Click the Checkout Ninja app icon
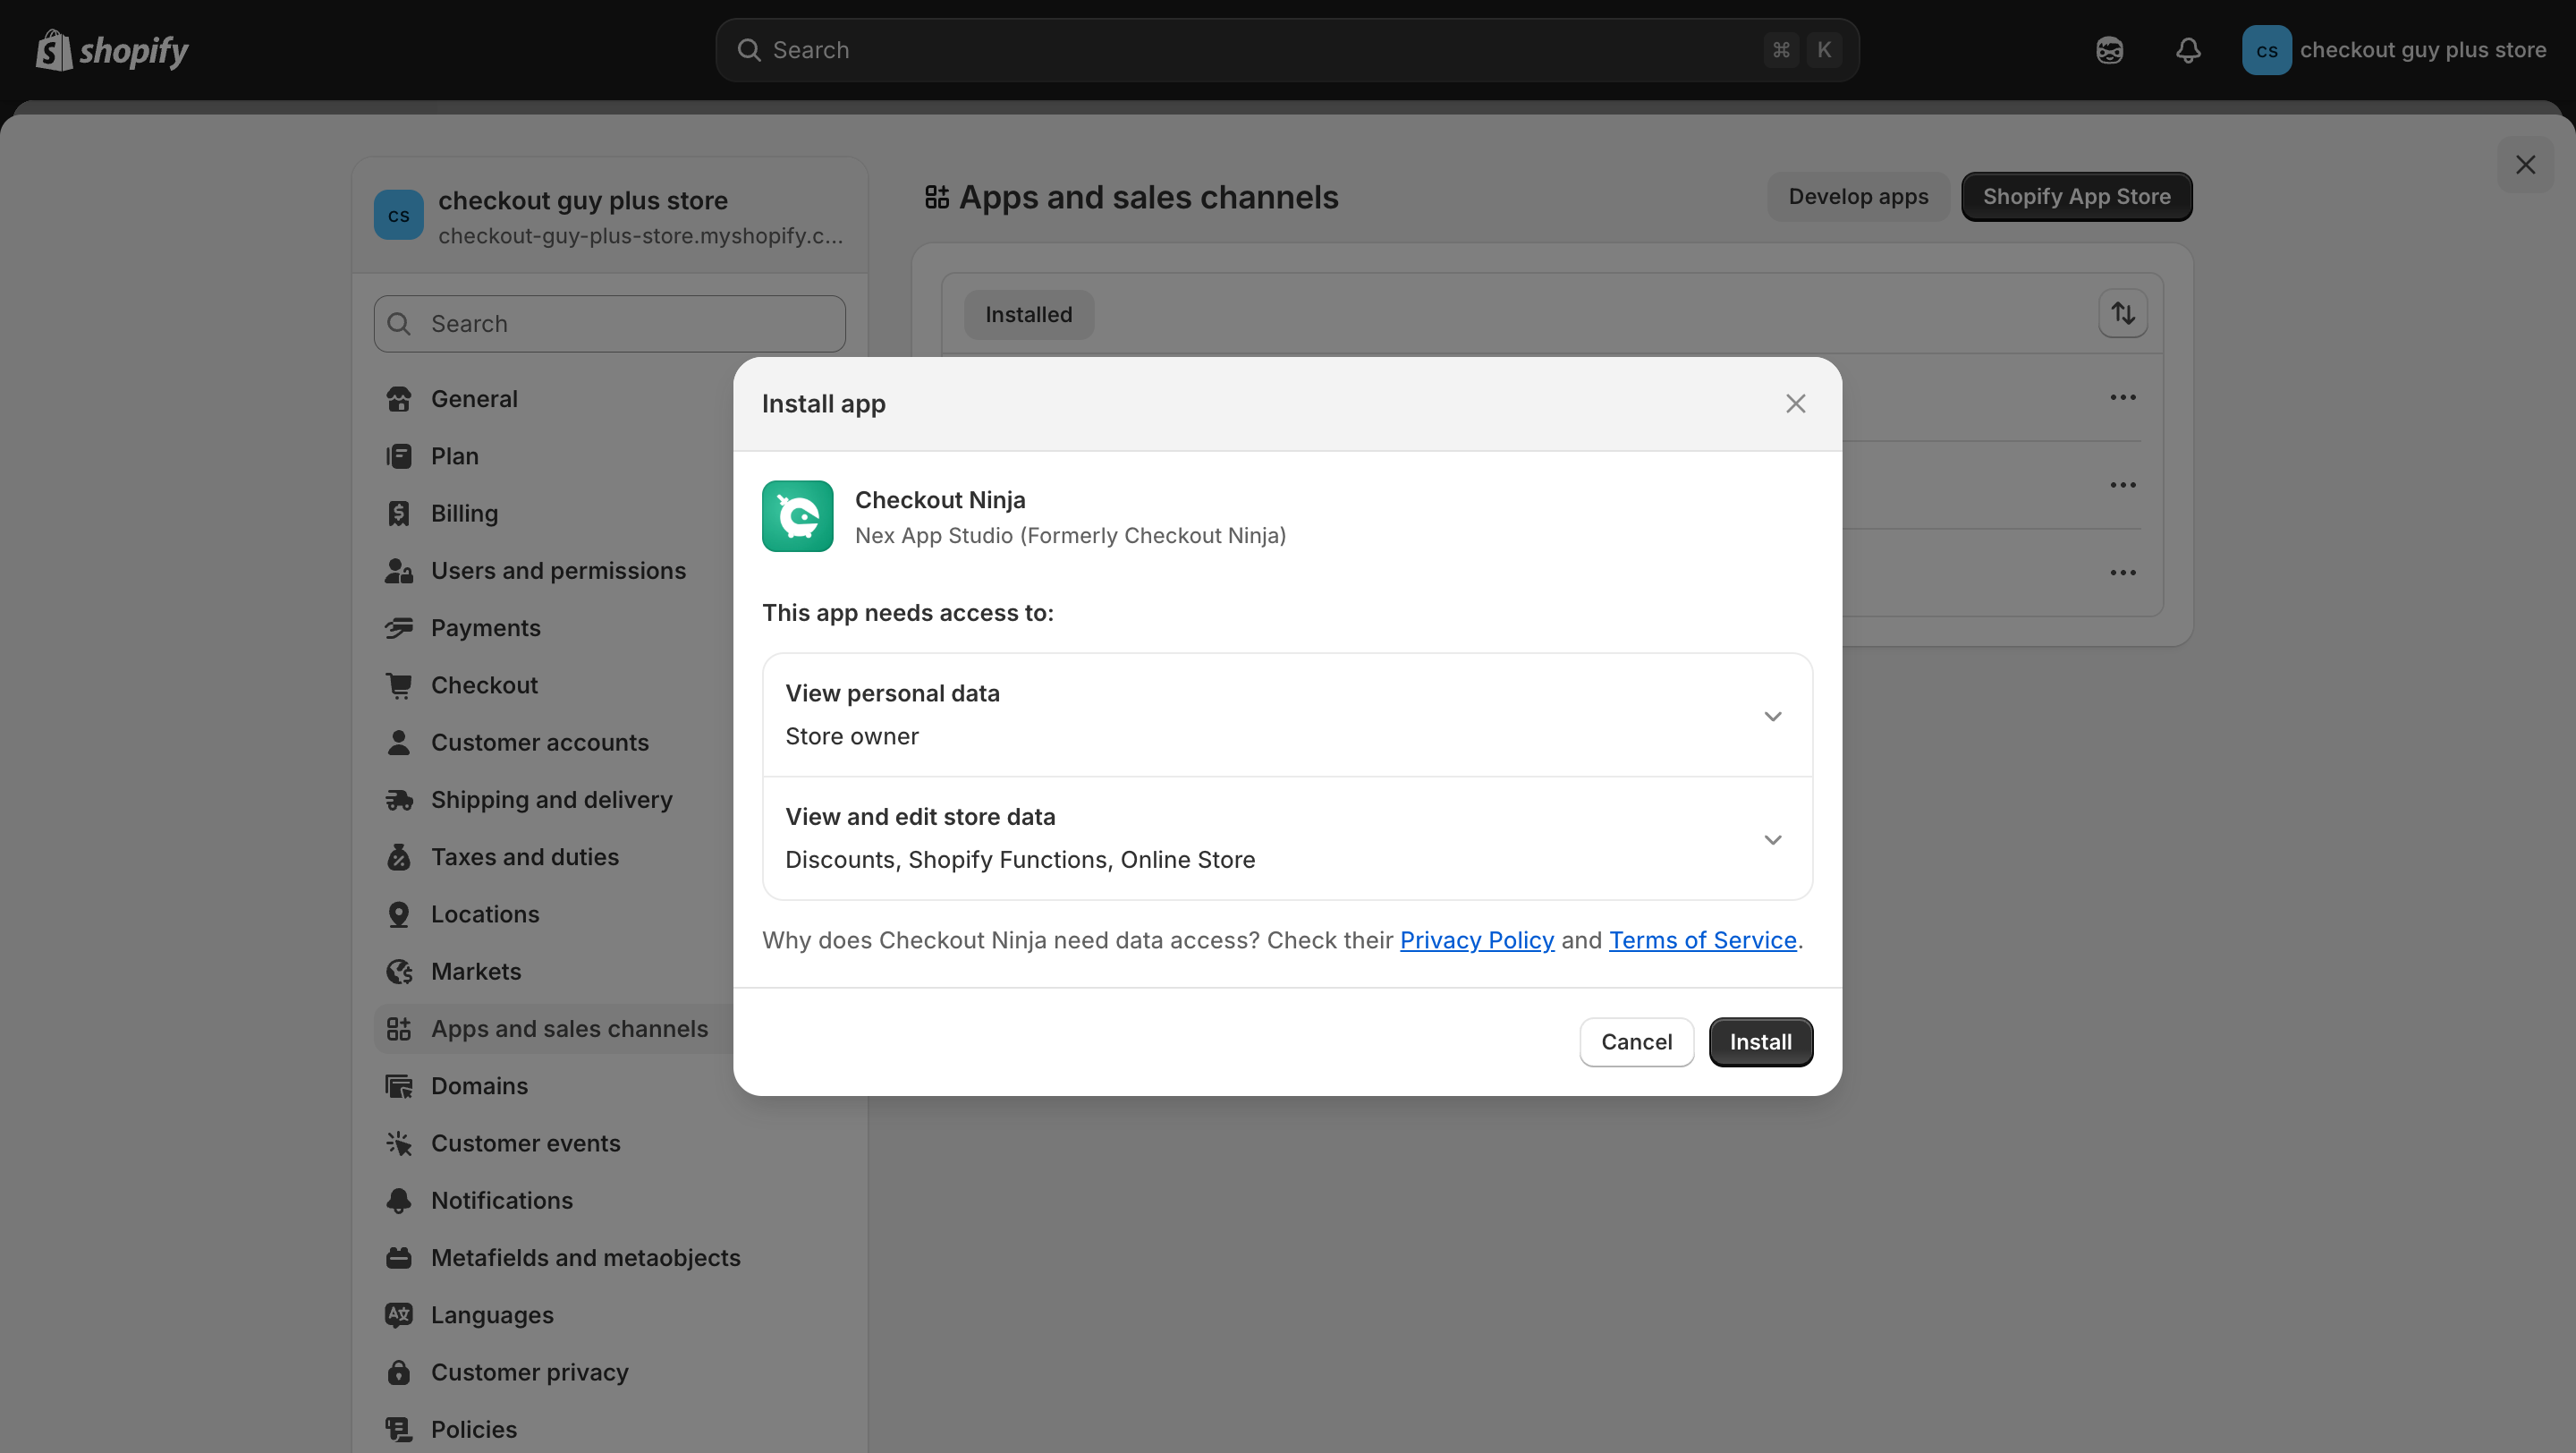Image resolution: width=2576 pixels, height=1453 pixels. (797, 516)
